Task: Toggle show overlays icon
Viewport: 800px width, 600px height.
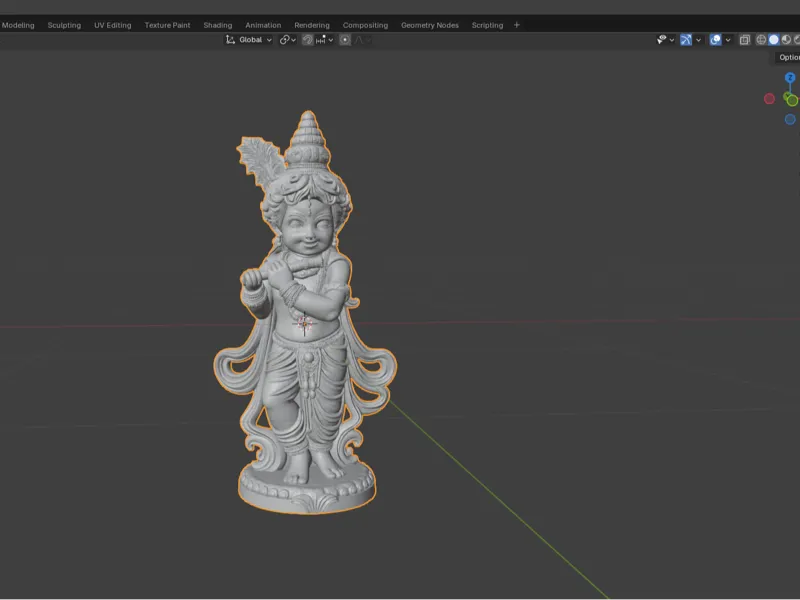Action: [715, 40]
